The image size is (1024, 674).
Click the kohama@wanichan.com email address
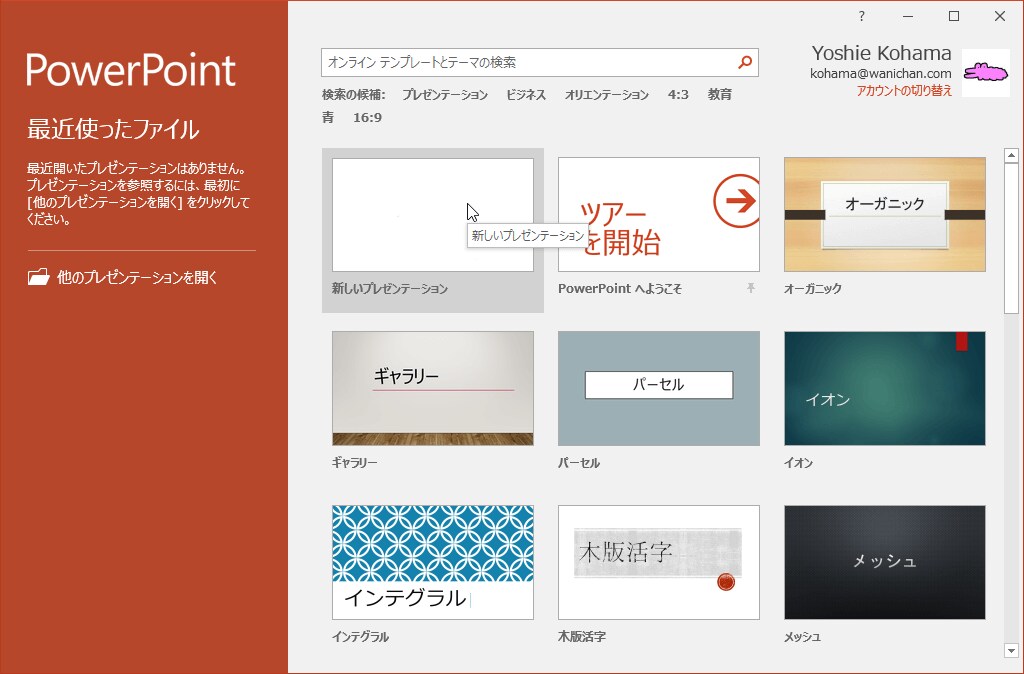[880, 74]
